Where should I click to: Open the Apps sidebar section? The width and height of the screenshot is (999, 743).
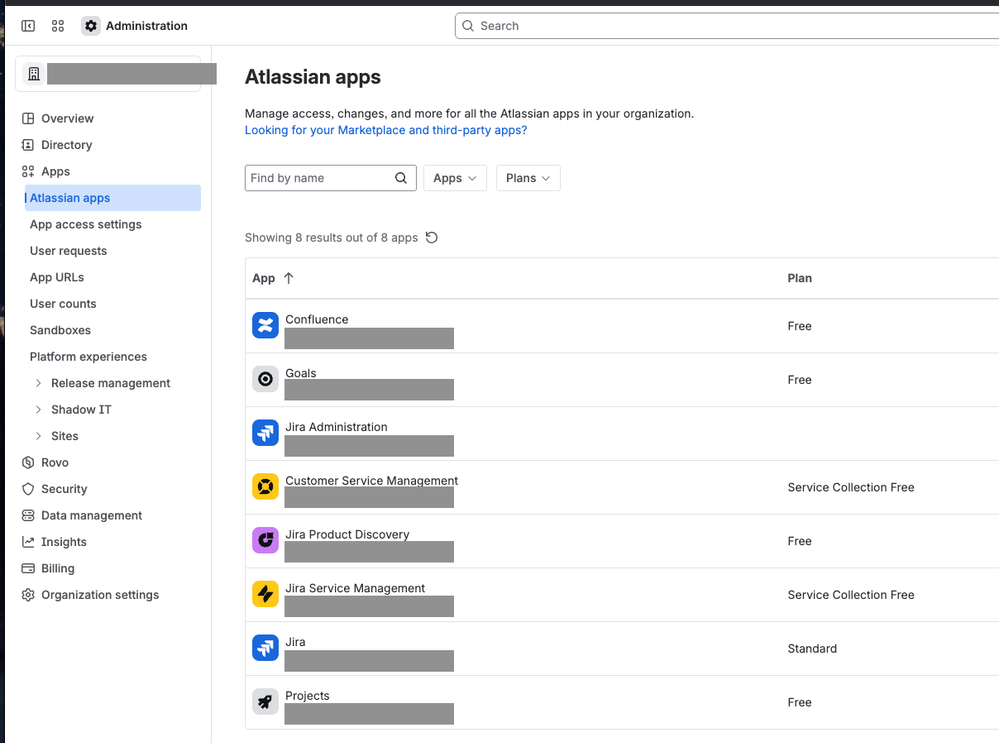click(55, 171)
